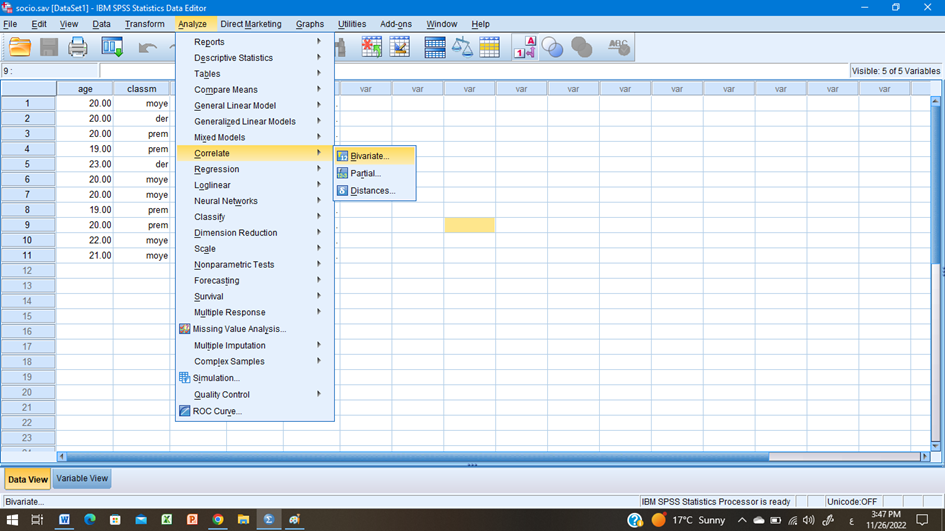Choose Partial correlation menu entry
Screen dimensions: 945x531
(366, 173)
